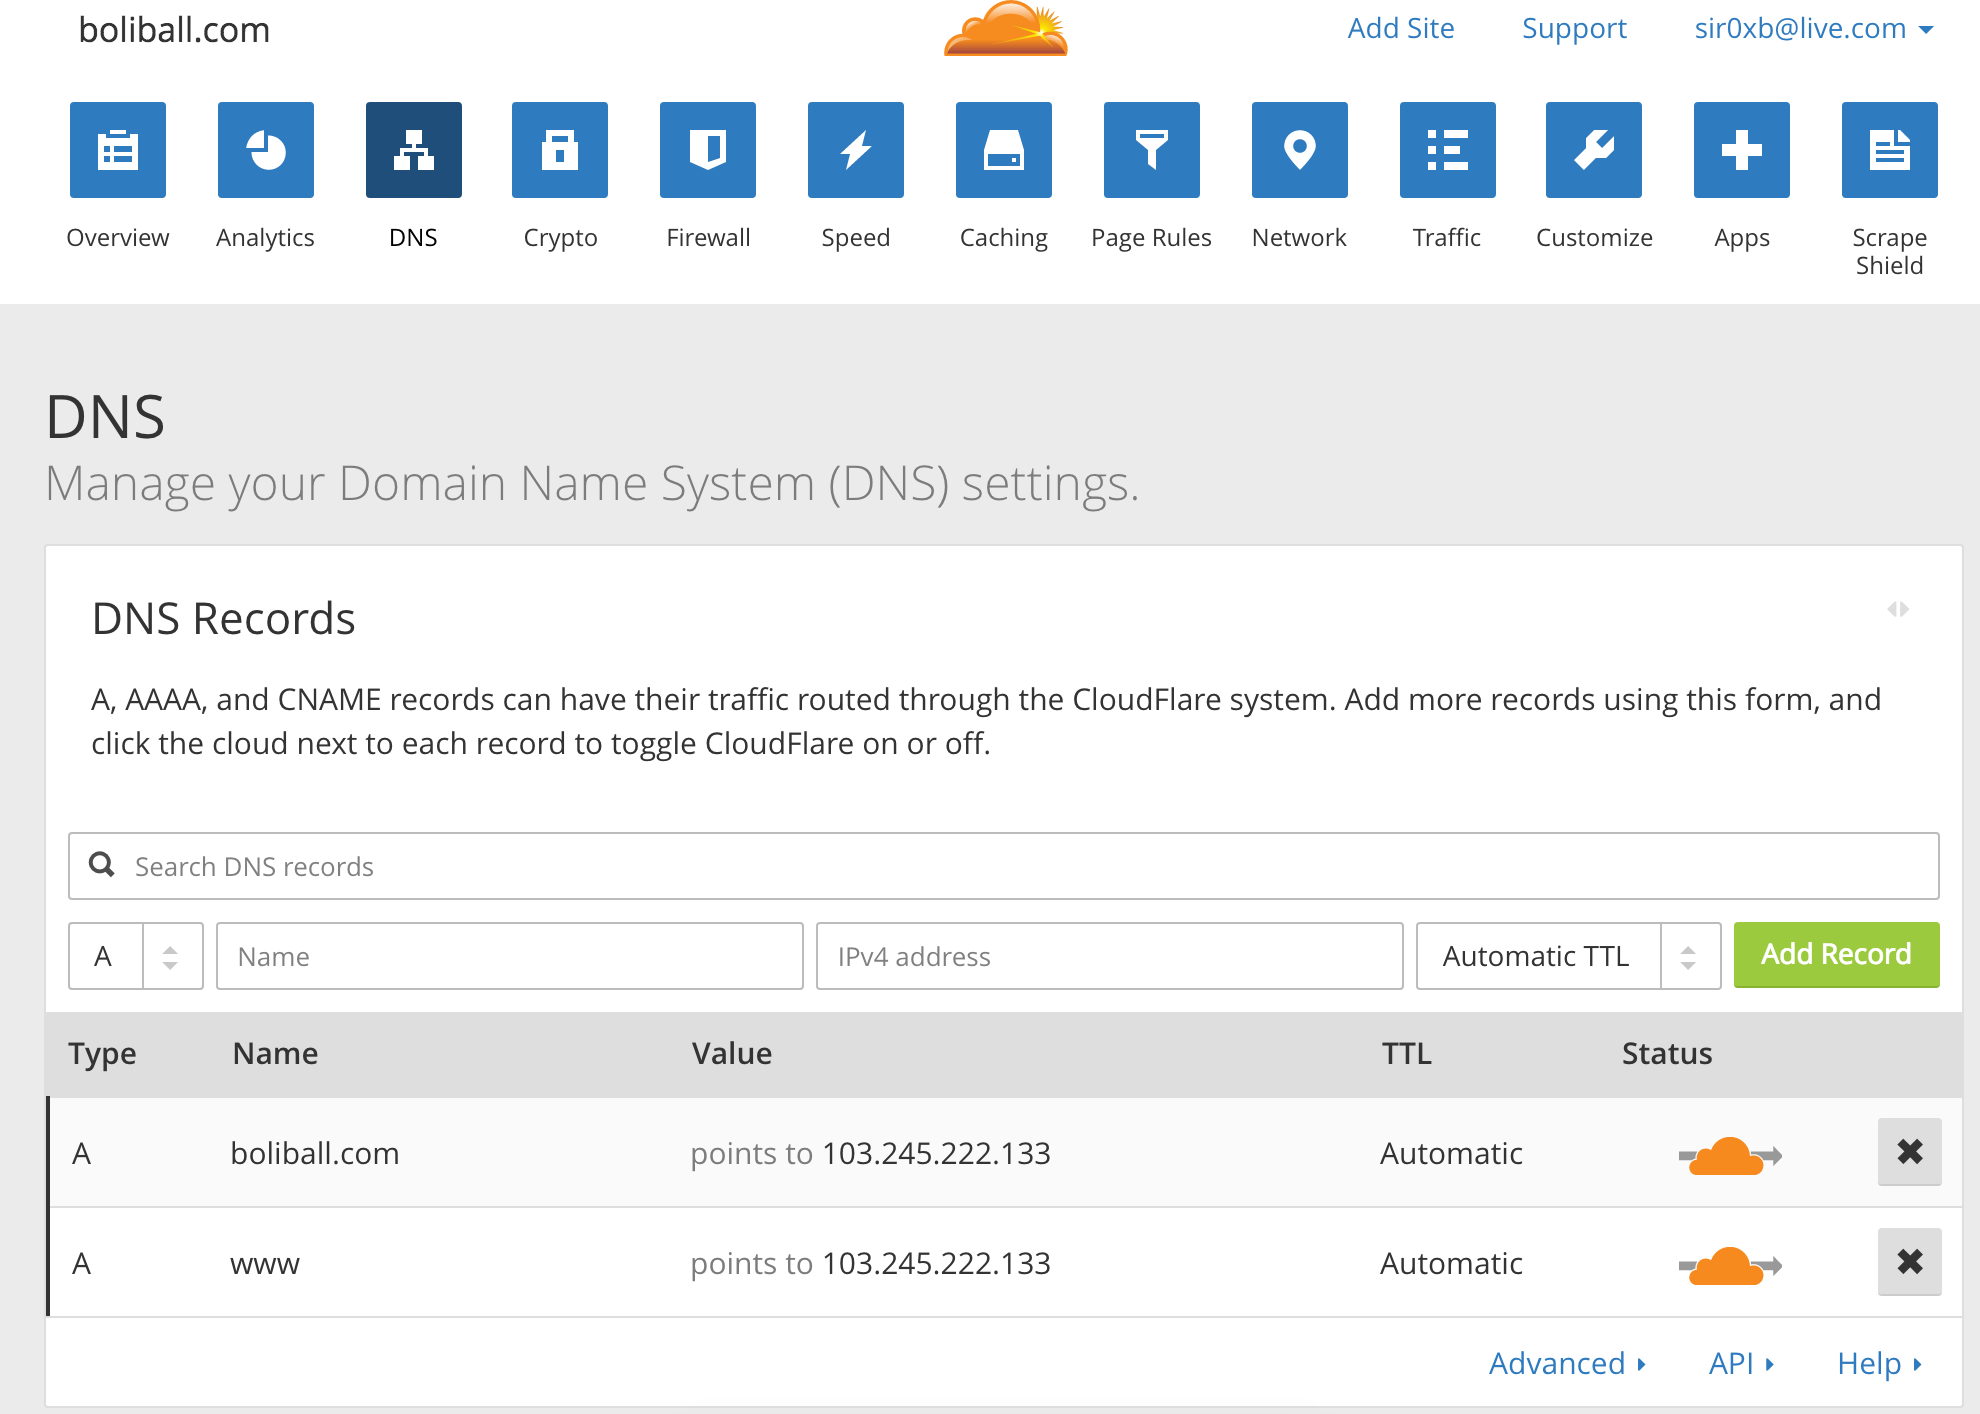The width and height of the screenshot is (1980, 1414).
Task: Focus the Name input field
Action: [x=510, y=956]
